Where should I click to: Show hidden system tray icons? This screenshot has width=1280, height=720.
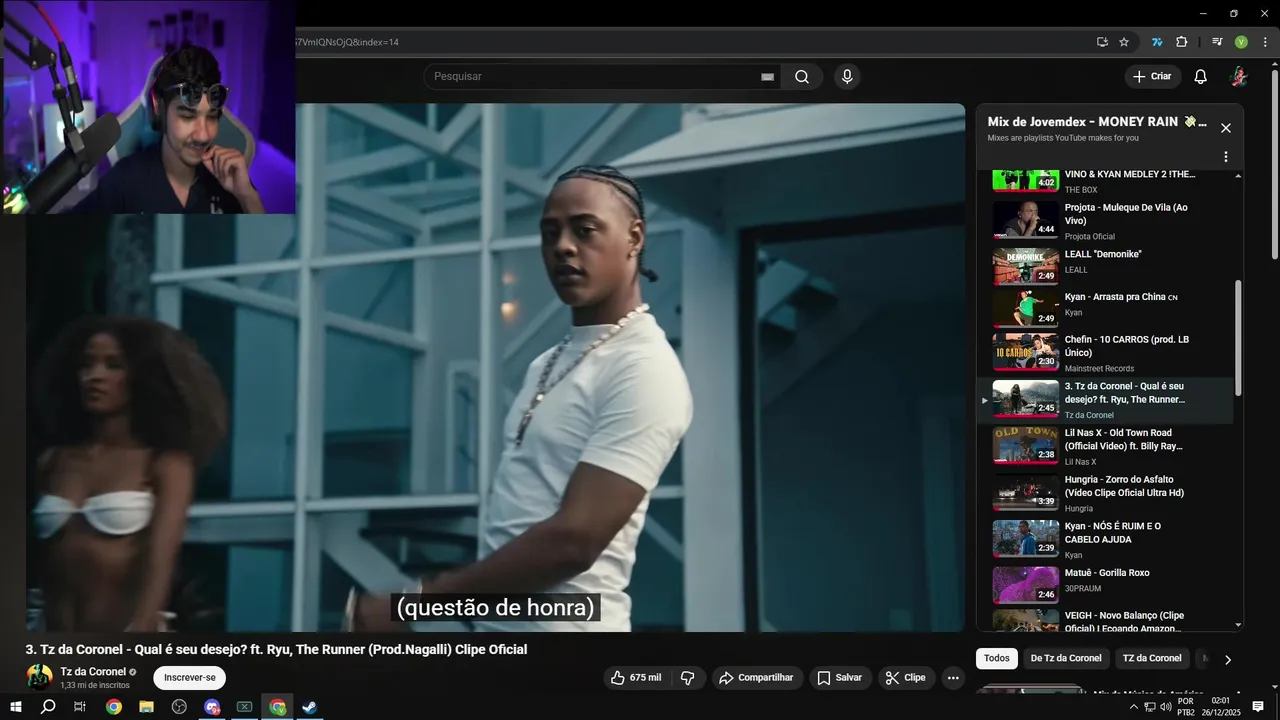(x=1133, y=707)
